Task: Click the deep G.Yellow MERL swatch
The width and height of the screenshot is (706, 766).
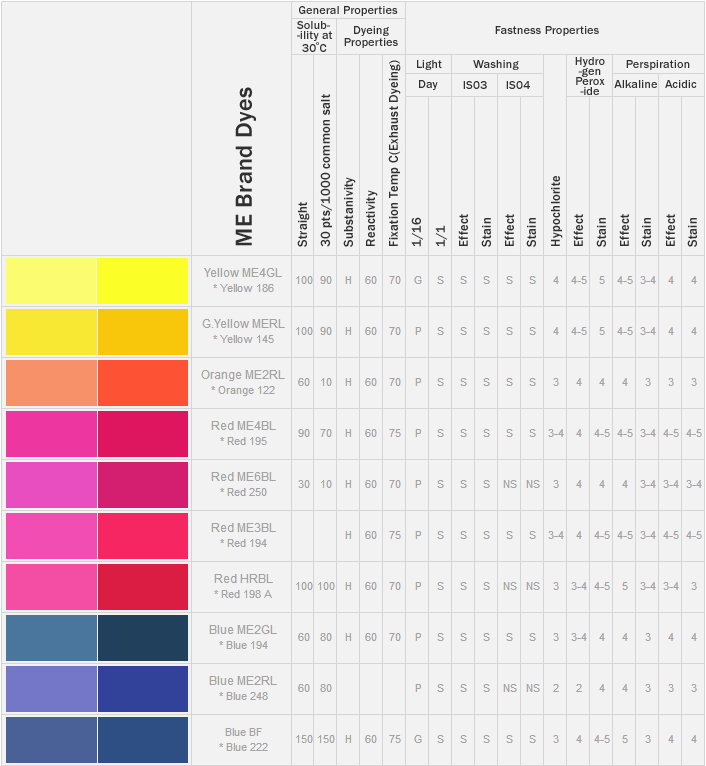Action: (143, 332)
